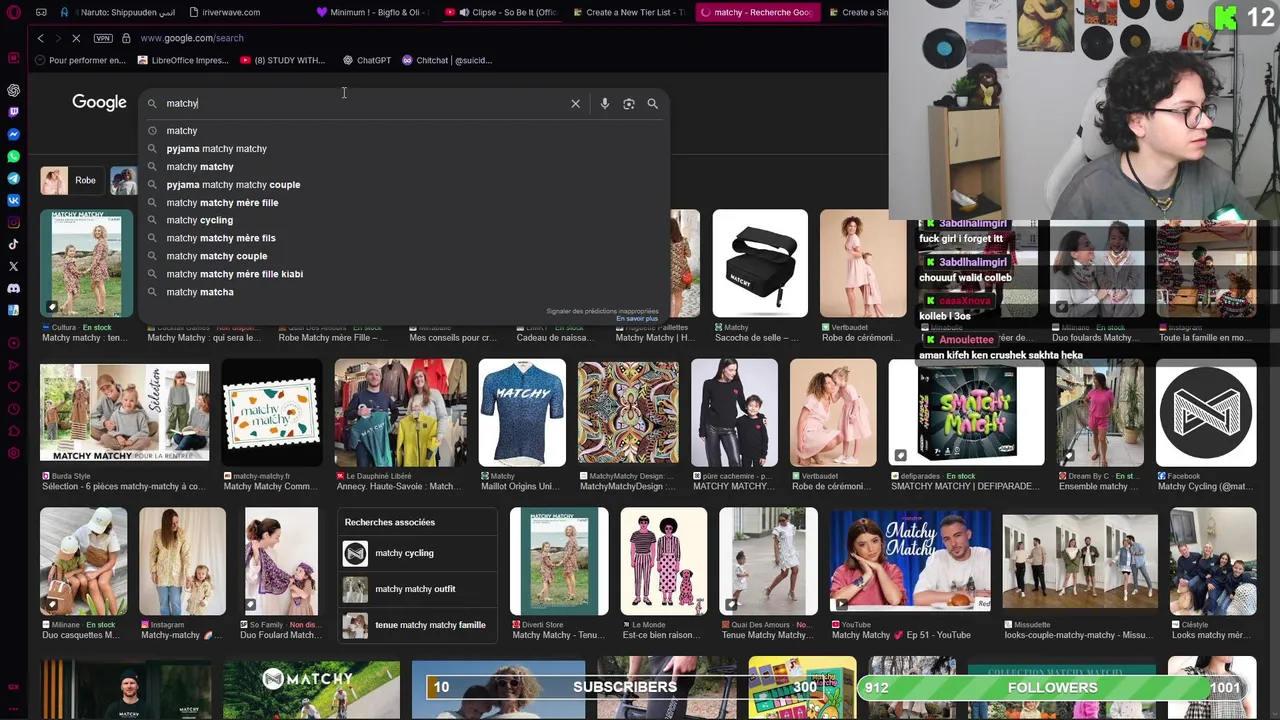Open Instagram in the sidebar
1280x720 pixels.
coord(13,222)
